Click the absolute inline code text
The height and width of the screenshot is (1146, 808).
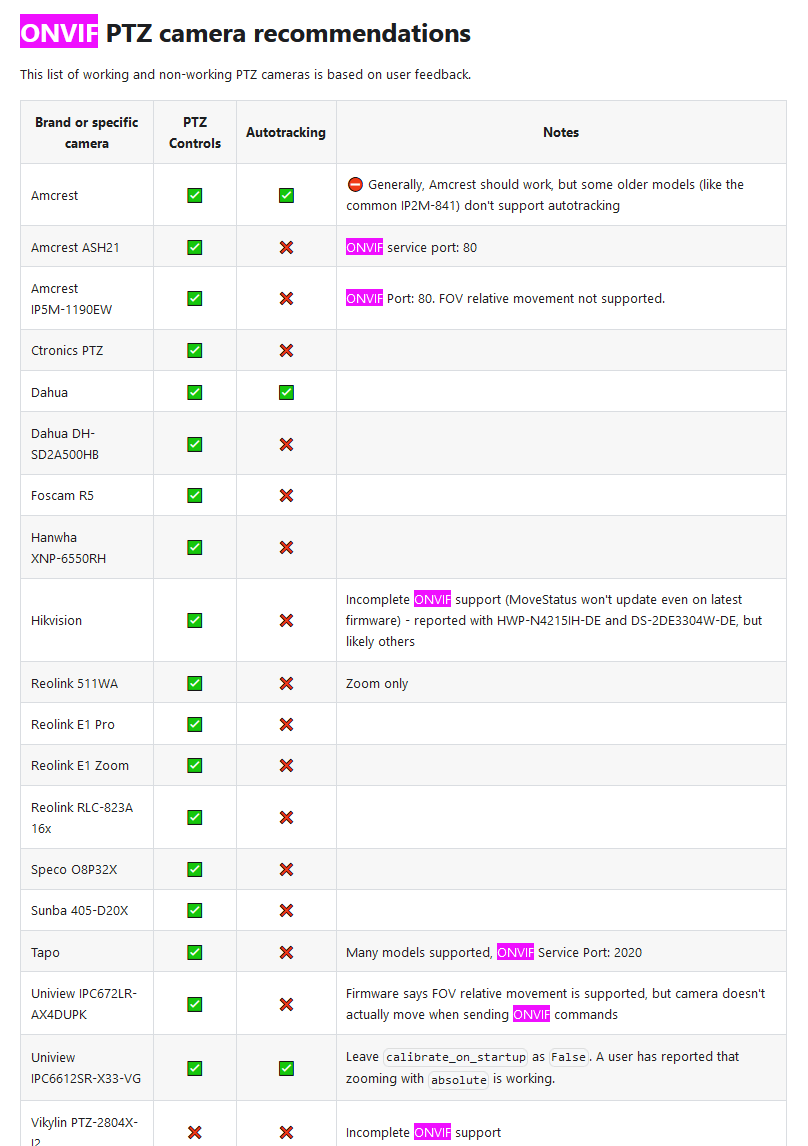(x=459, y=1079)
